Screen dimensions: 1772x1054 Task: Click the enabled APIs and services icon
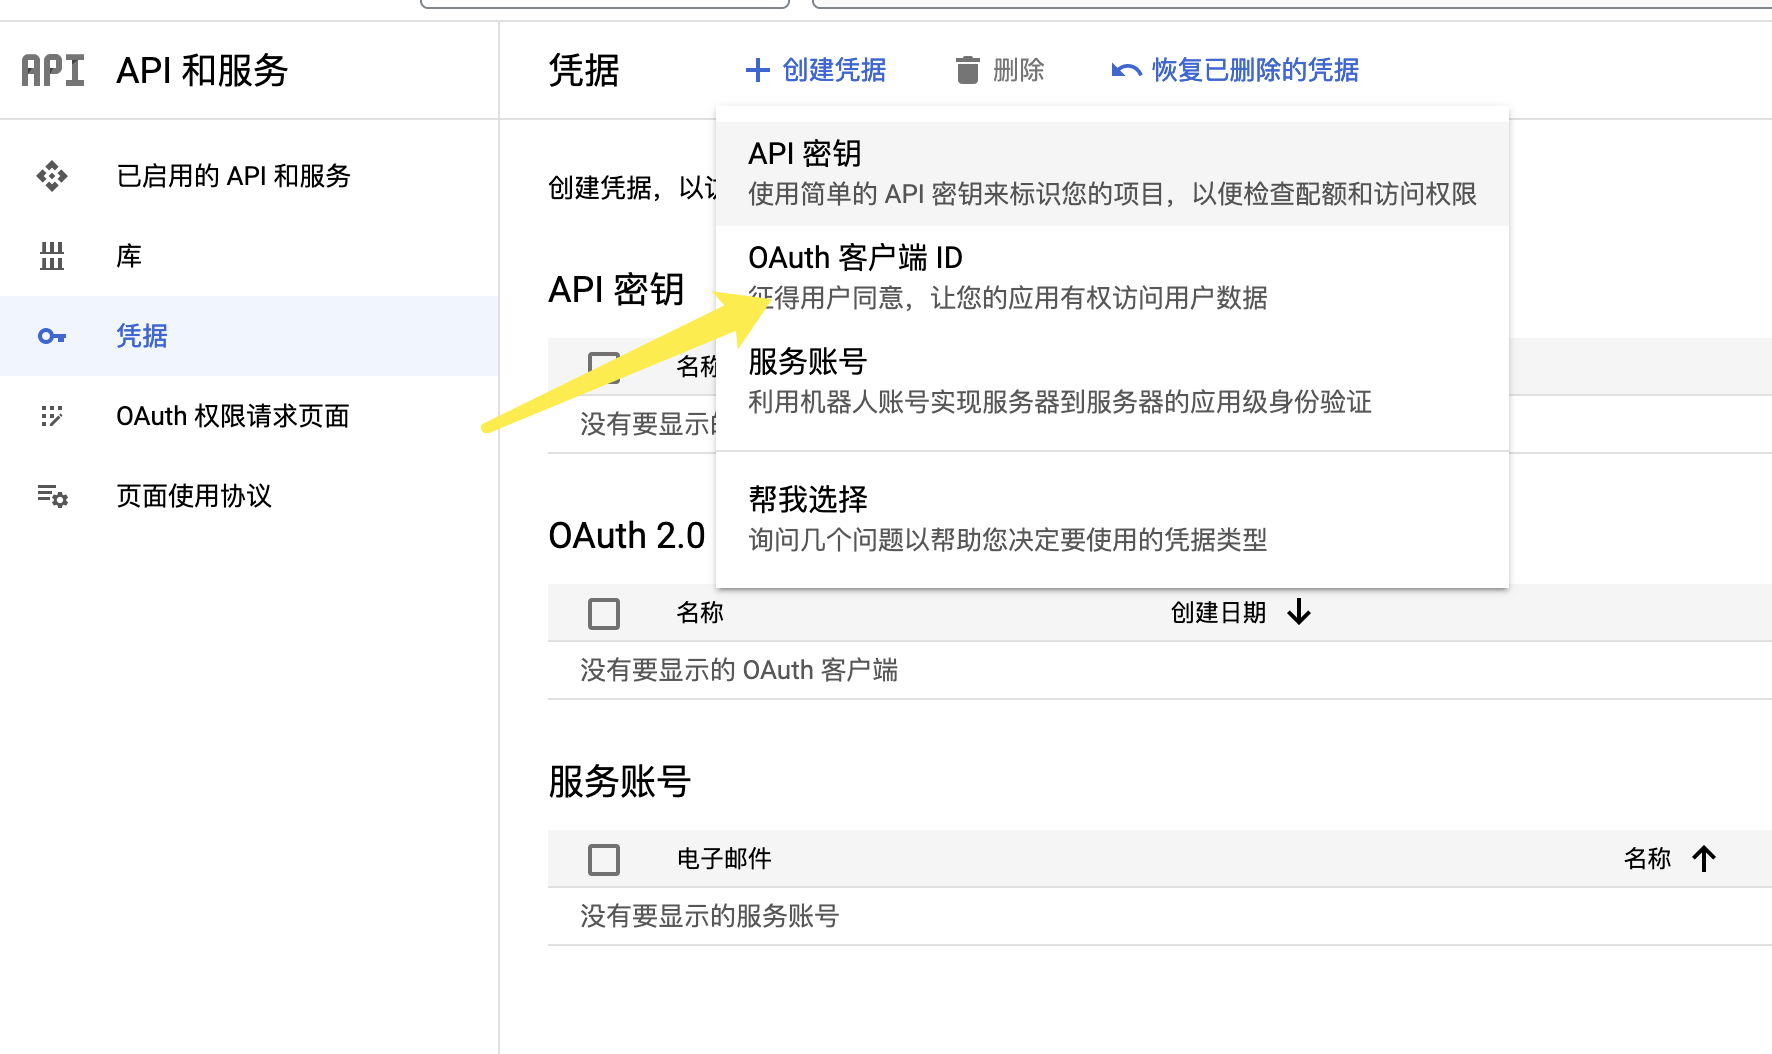tap(52, 176)
